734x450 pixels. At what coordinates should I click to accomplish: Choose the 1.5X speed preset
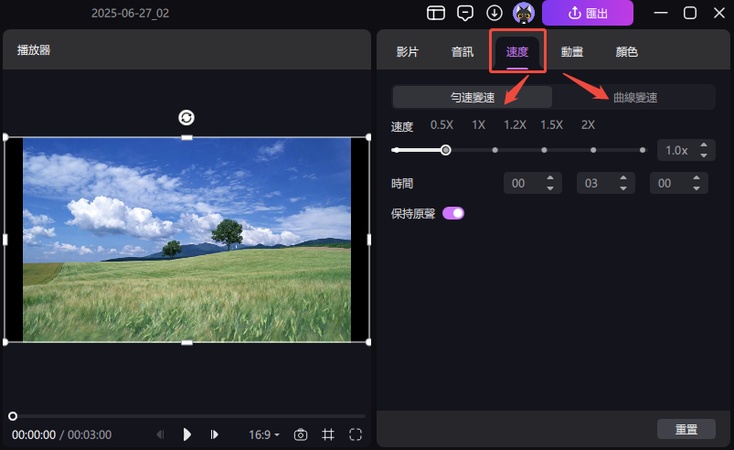pyautogui.click(x=551, y=125)
